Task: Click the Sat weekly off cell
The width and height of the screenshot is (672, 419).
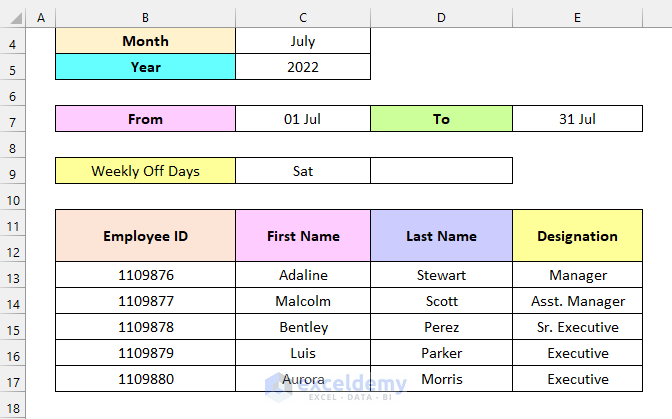Action: coord(303,171)
